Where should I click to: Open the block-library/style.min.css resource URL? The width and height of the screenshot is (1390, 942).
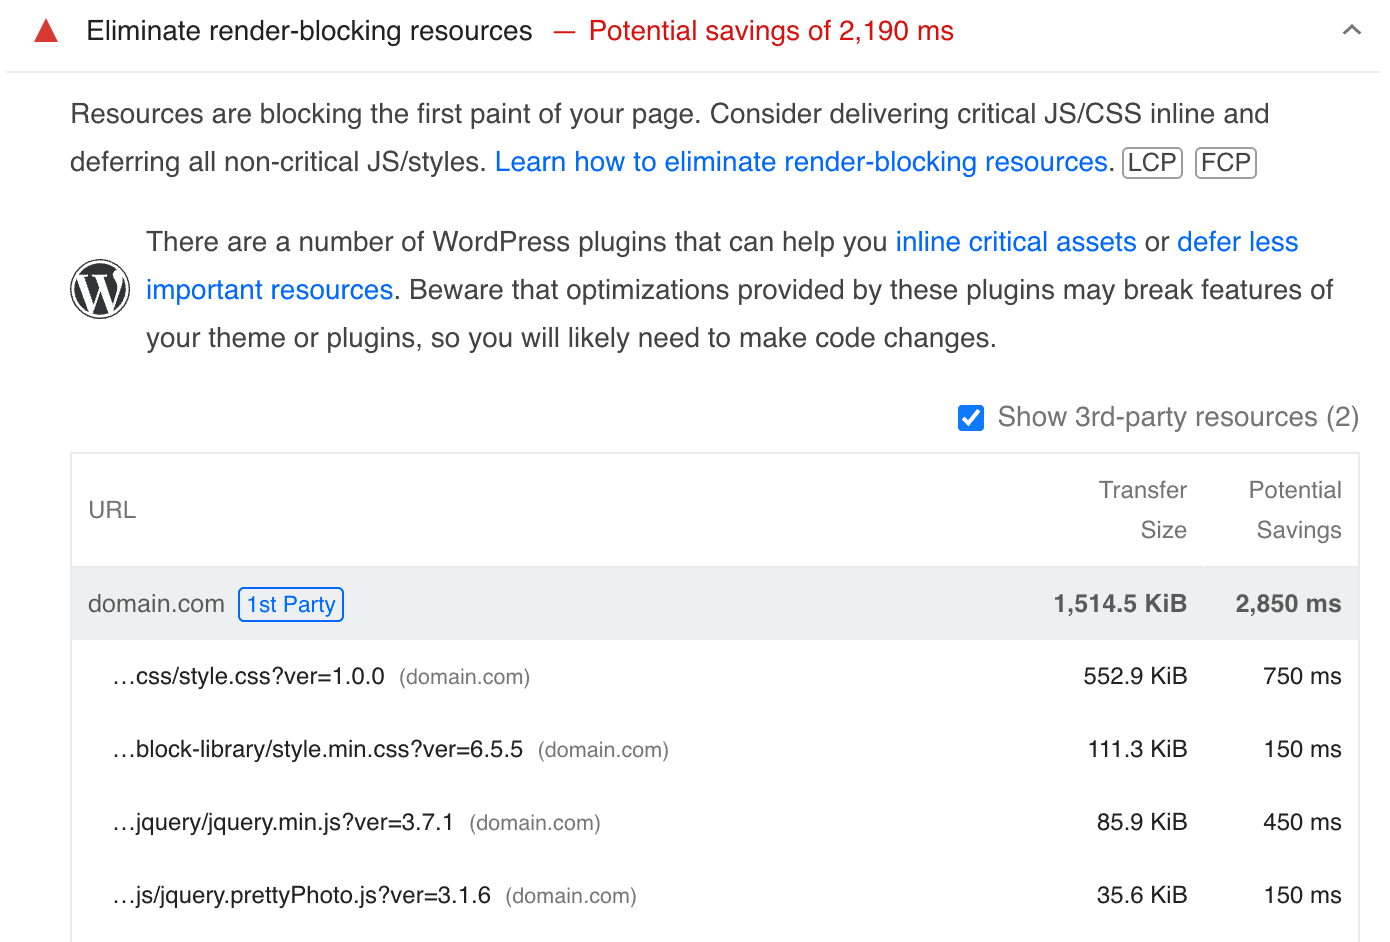tap(318, 750)
